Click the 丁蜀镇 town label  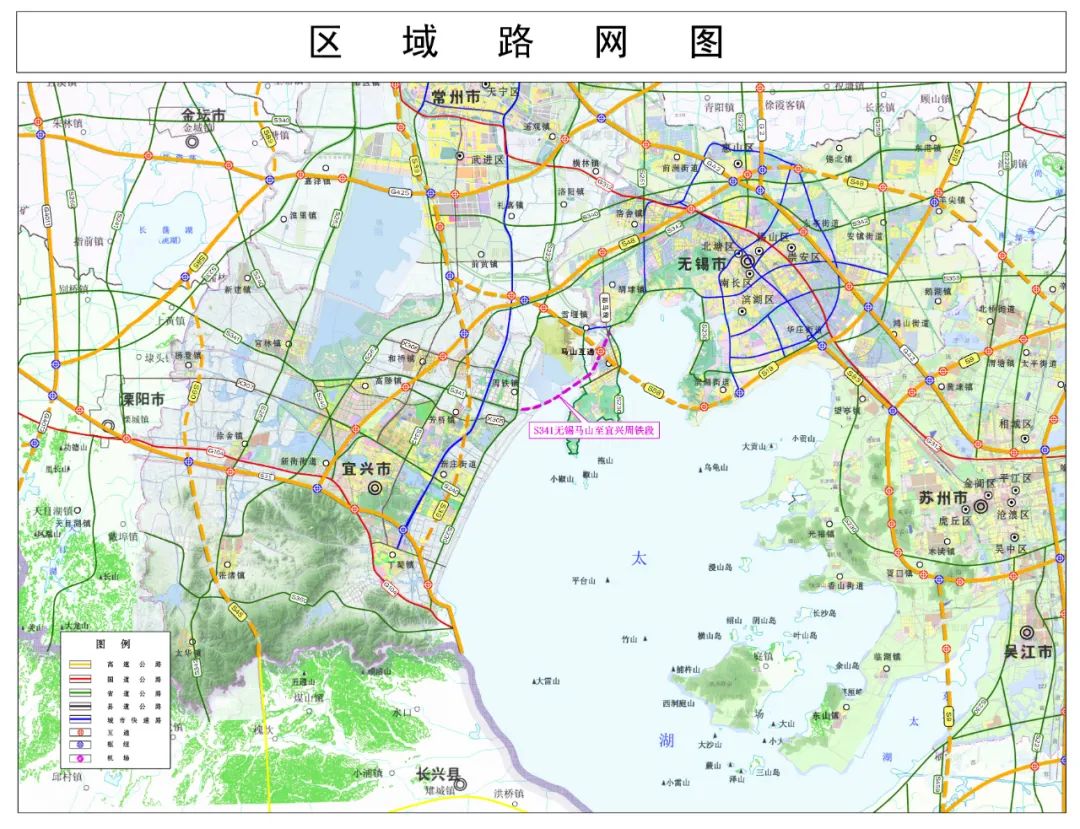401,564
